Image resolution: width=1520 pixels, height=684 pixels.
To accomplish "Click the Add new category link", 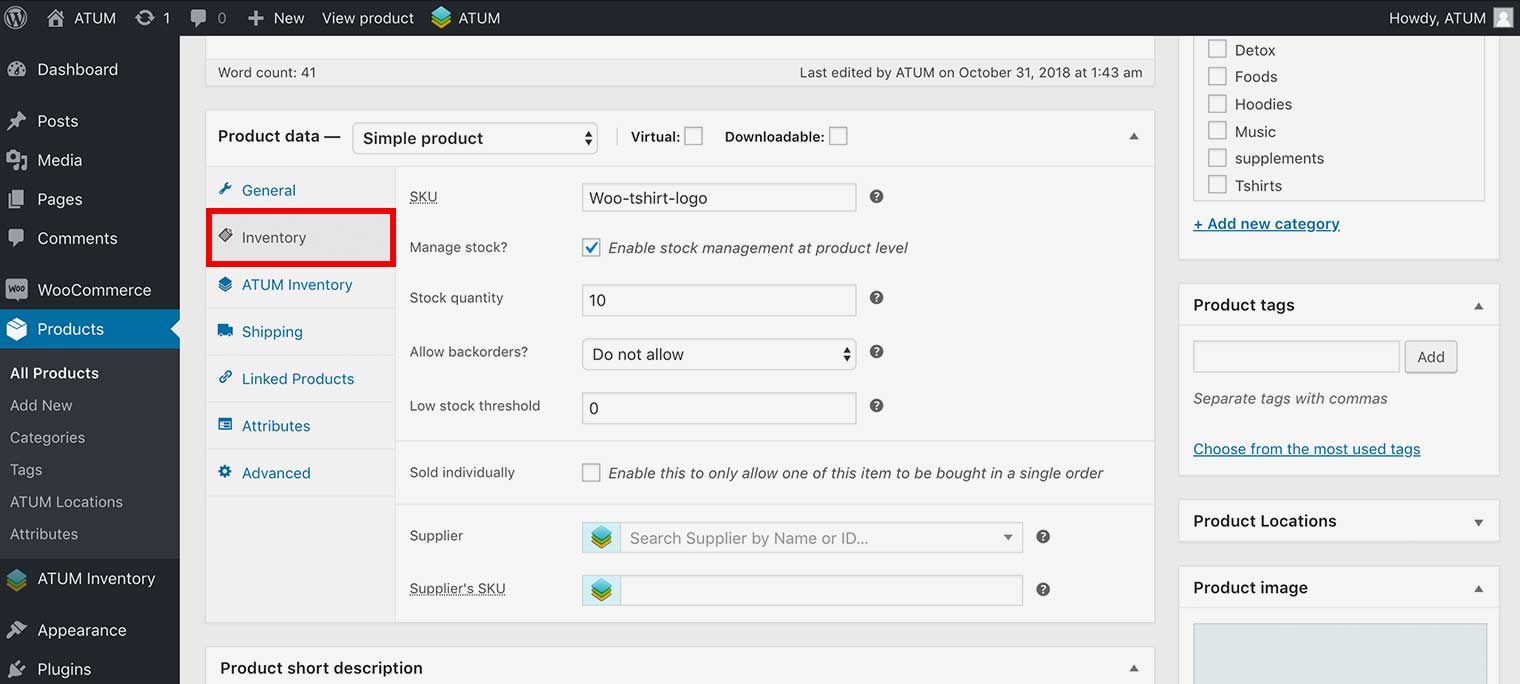I will 1266,224.
